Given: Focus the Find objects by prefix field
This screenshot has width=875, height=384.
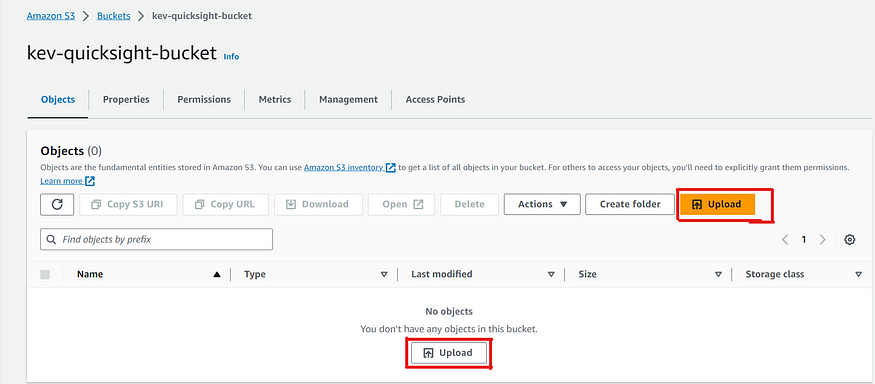Looking at the screenshot, I should [x=156, y=239].
